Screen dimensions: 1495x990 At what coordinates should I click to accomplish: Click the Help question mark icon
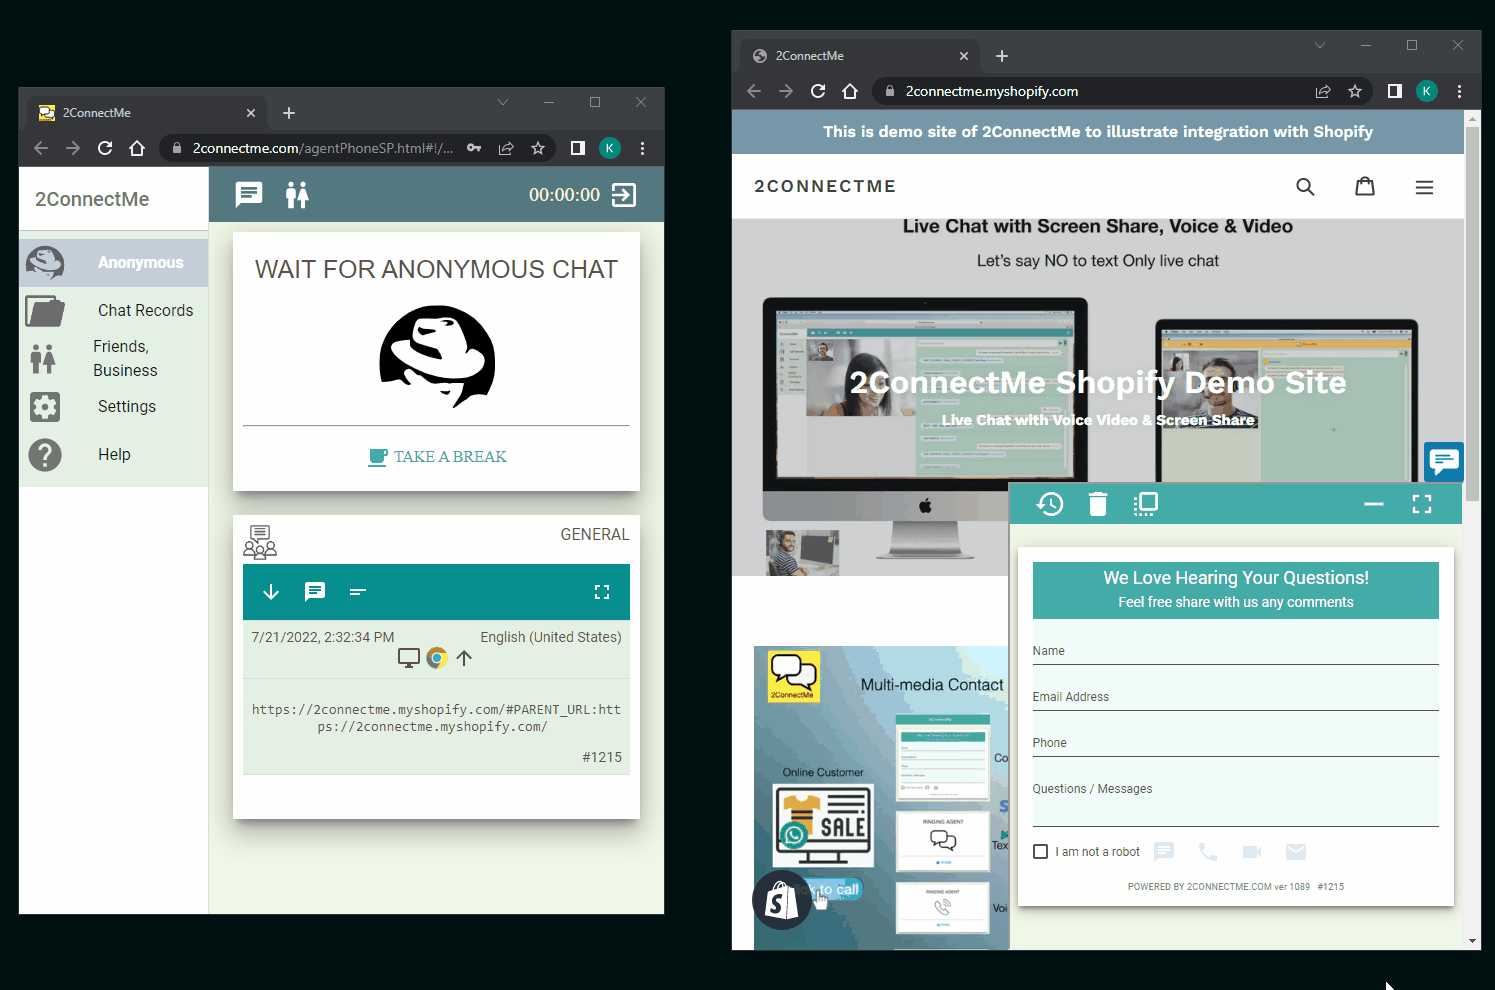45,455
